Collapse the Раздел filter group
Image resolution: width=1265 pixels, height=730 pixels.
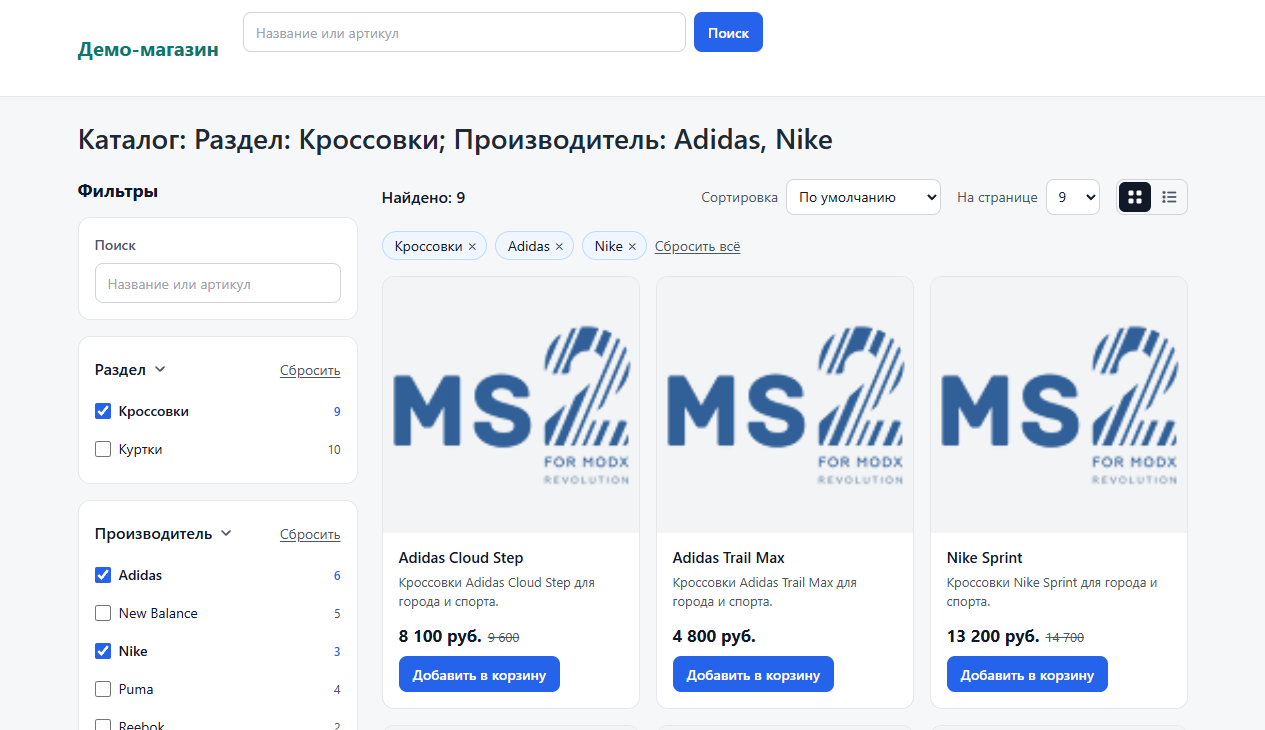tap(131, 370)
